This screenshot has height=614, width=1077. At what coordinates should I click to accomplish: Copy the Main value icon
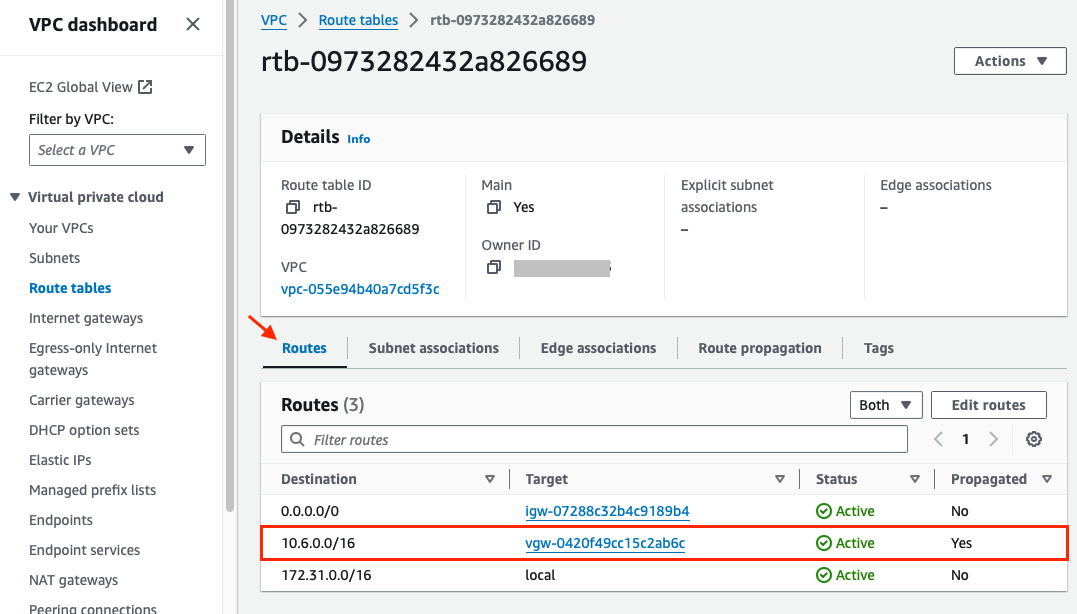[493, 207]
